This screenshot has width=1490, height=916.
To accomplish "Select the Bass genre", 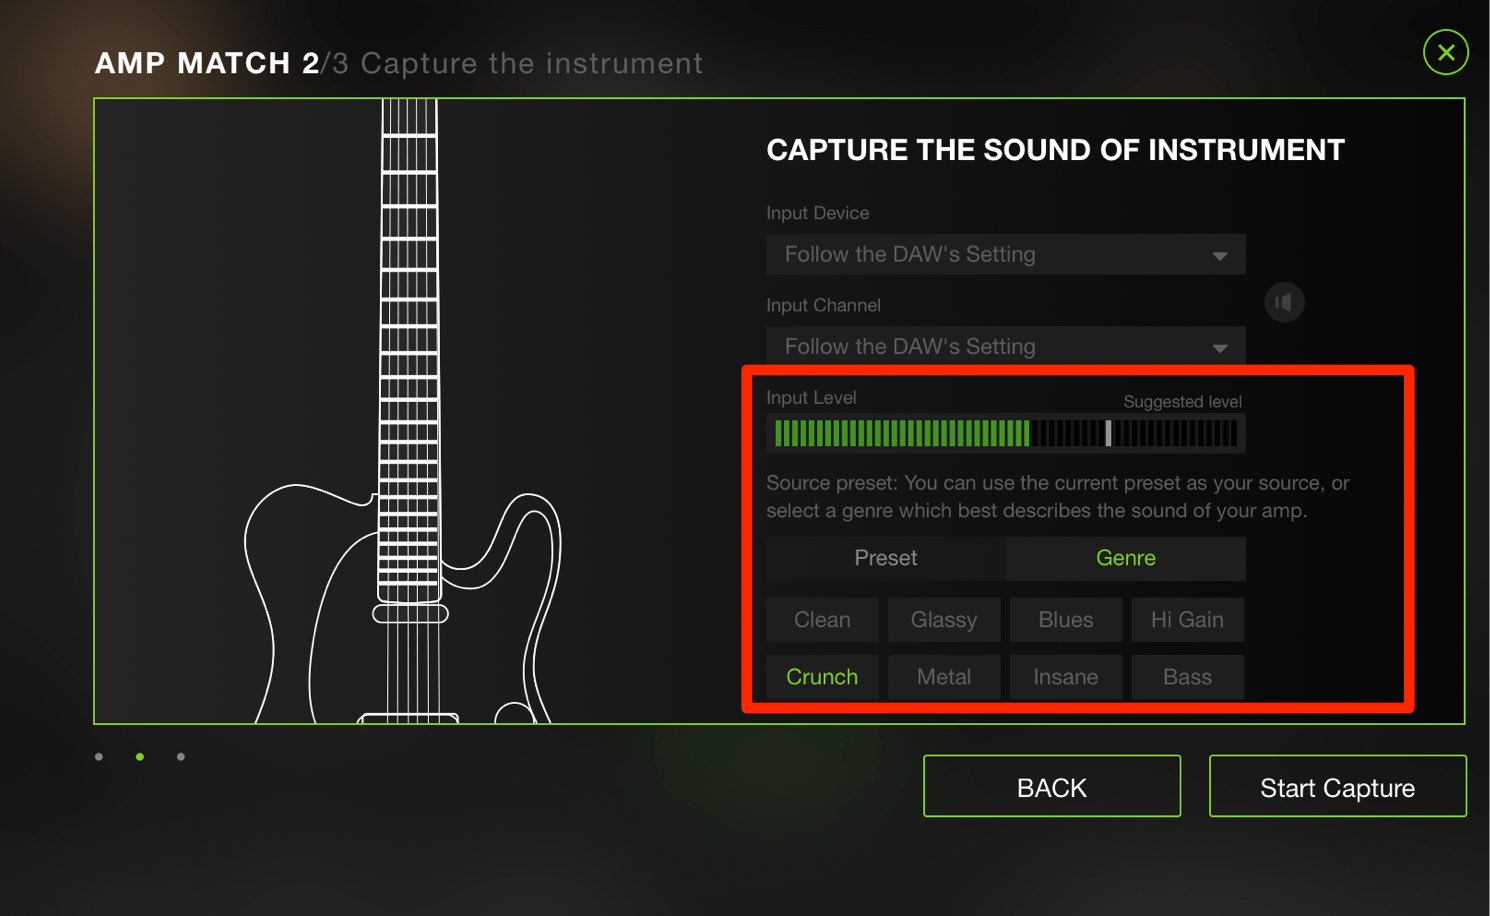I will coord(1187,677).
